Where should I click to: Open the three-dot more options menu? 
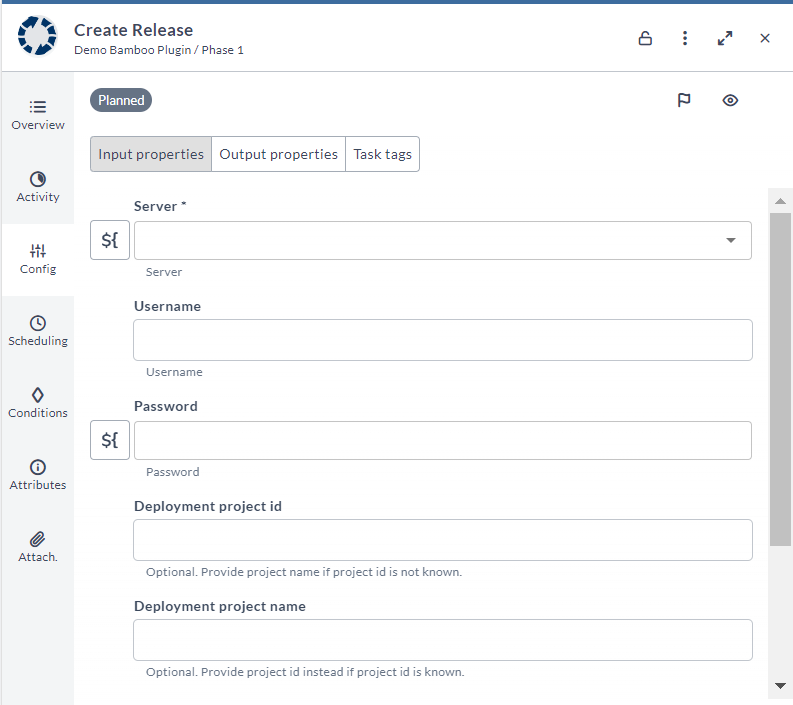point(685,38)
